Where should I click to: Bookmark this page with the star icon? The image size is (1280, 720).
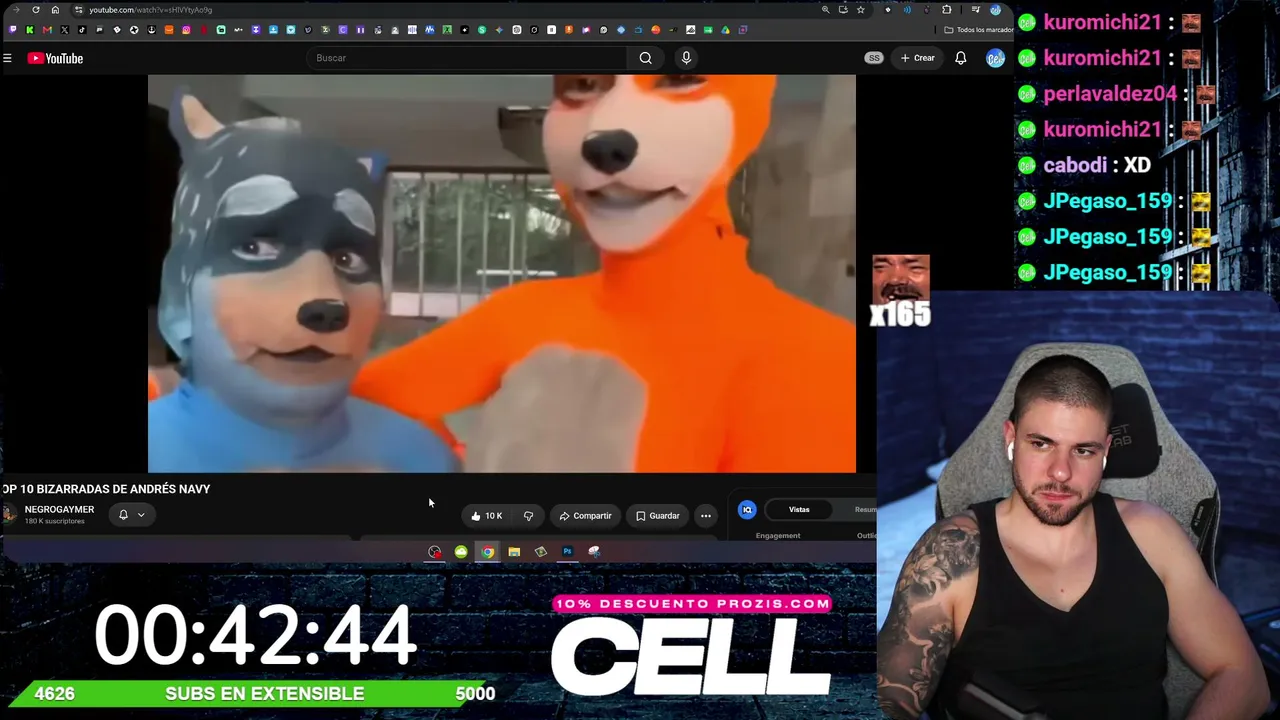click(x=860, y=10)
